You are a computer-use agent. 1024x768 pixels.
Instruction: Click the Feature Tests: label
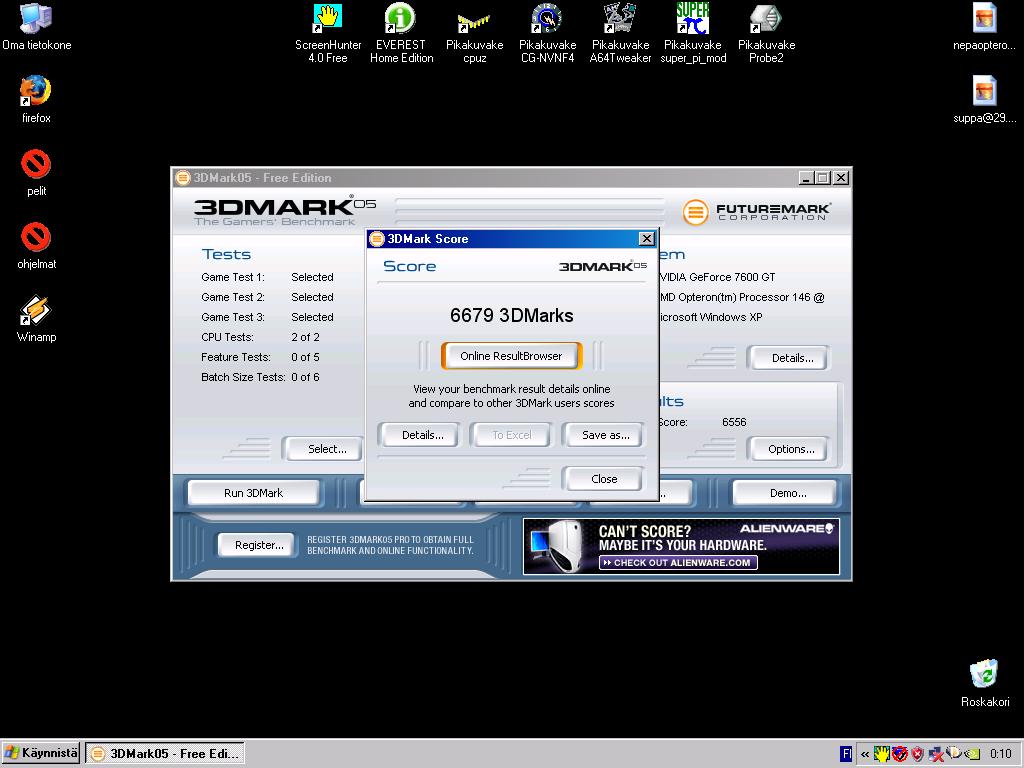236,357
